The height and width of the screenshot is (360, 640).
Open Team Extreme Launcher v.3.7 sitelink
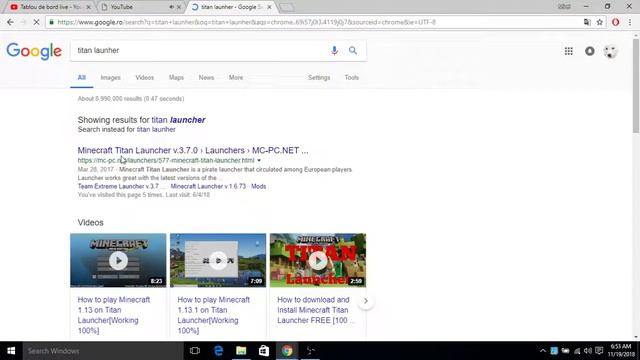tap(120, 186)
